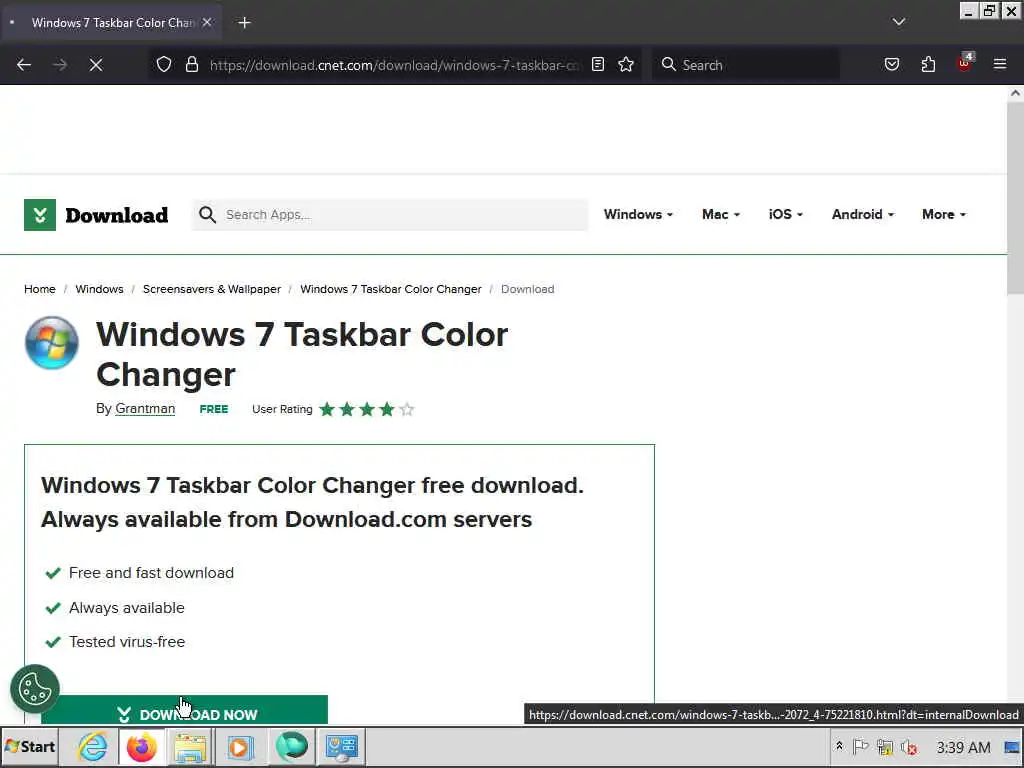
Task: Click the site security padlock icon
Action: pyautogui.click(x=191, y=64)
